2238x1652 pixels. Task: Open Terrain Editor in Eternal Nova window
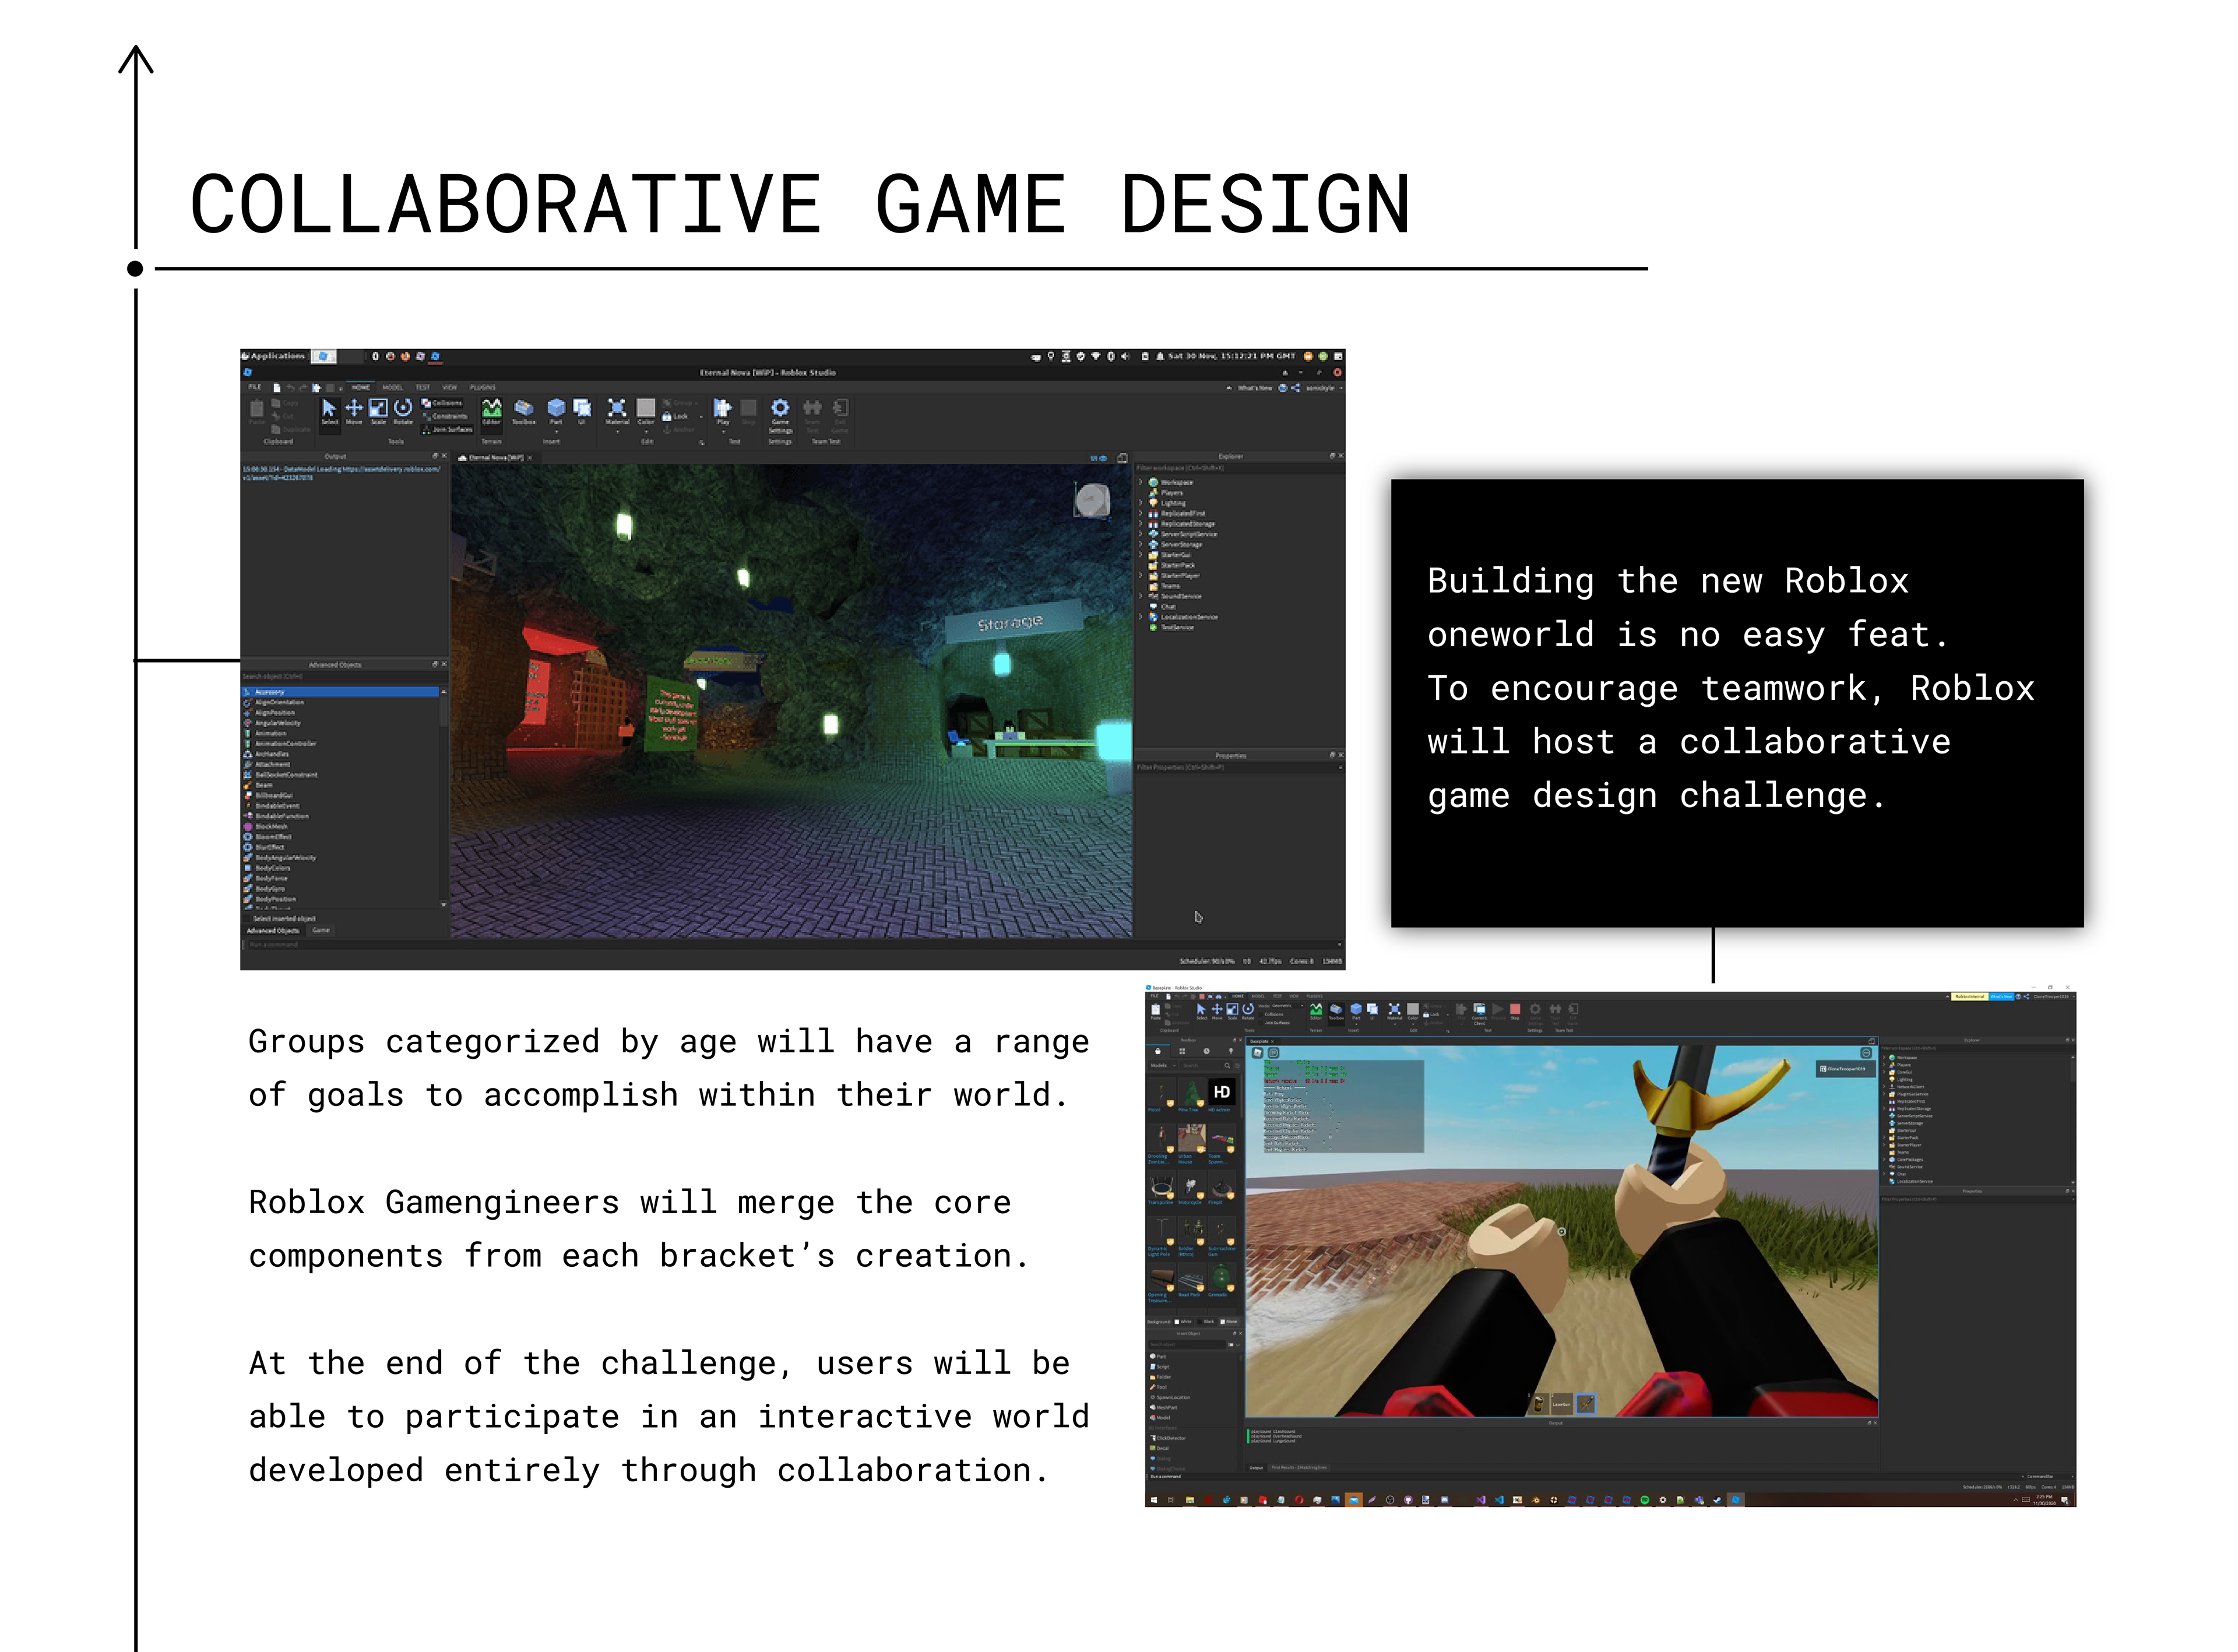(x=491, y=410)
